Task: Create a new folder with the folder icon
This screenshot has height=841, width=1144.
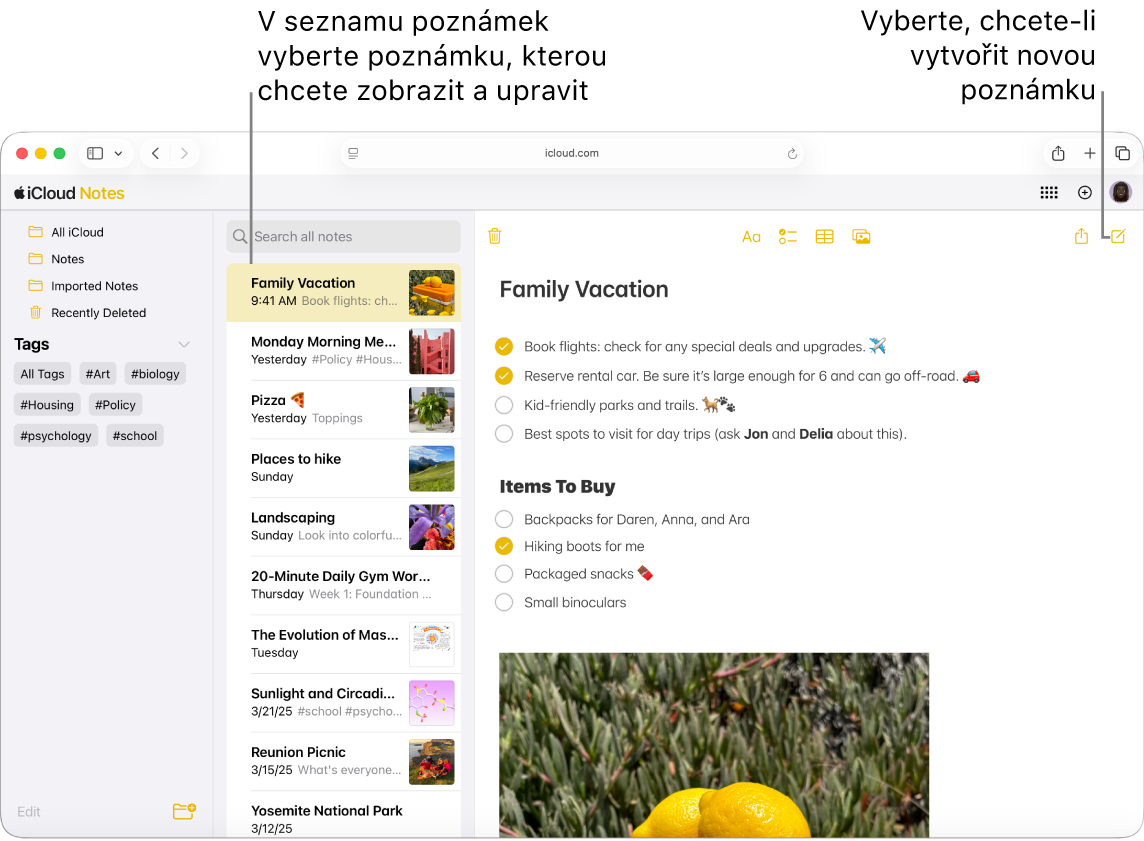Action: [x=184, y=811]
